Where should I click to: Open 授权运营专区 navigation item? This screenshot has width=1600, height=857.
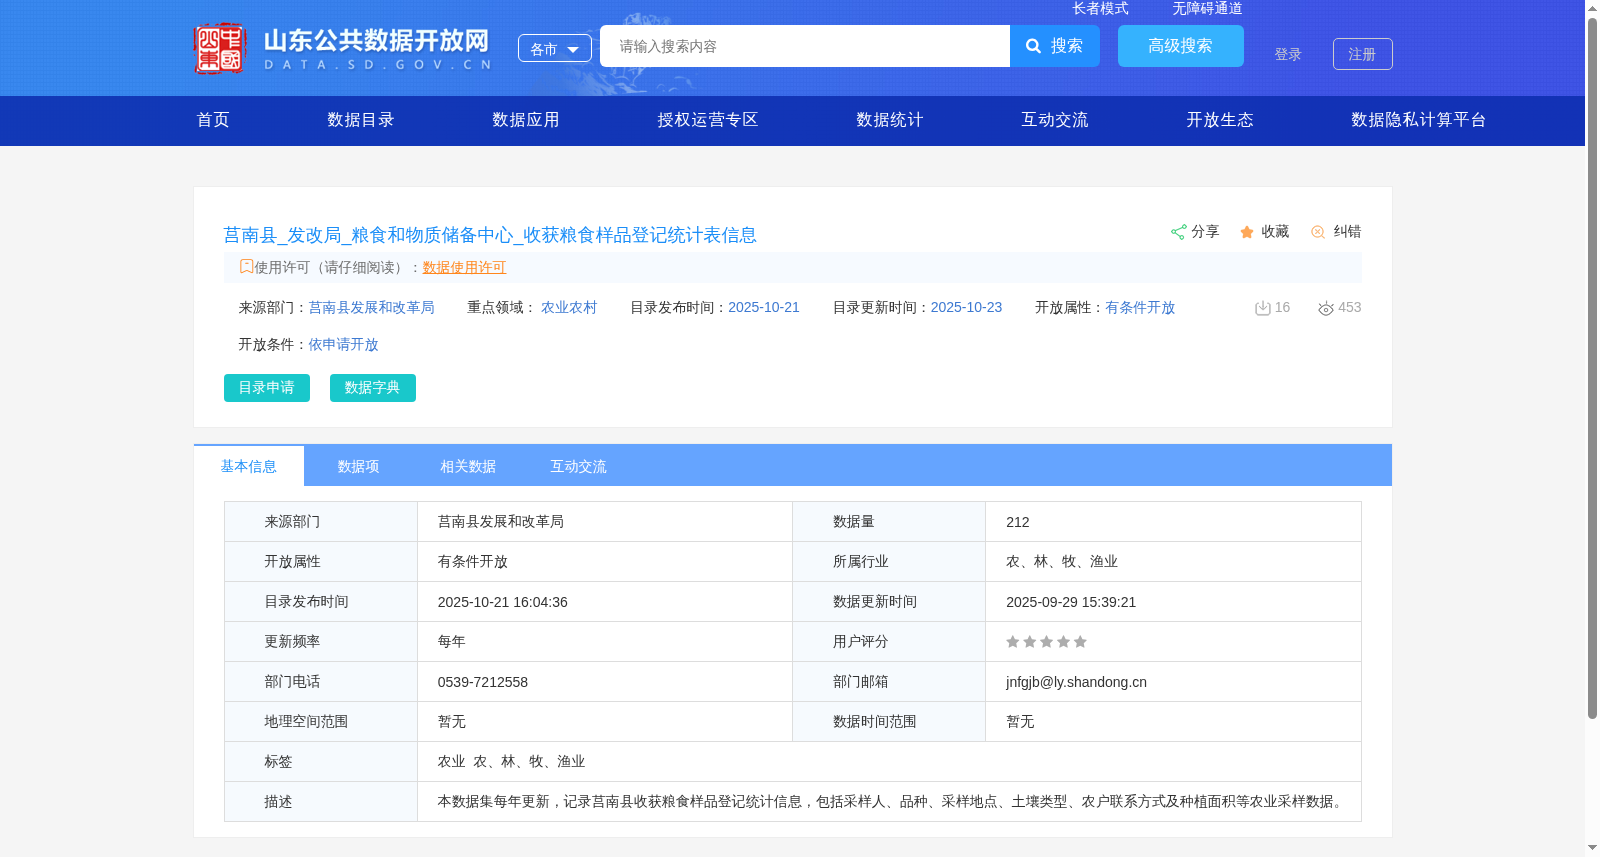[708, 120]
